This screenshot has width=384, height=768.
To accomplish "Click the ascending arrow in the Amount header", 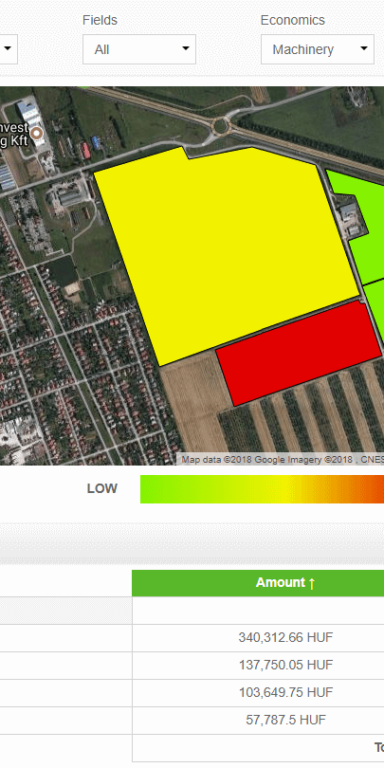I will pyautogui.click(x=312, y=583).
